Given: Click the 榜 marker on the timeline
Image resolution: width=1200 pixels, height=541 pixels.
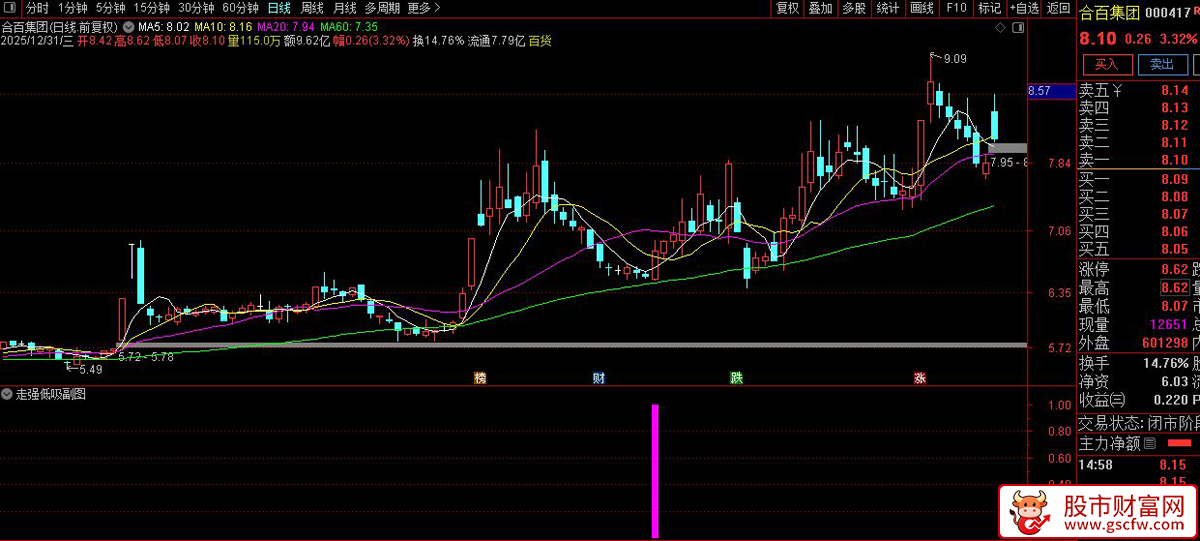Looking at the screenshot, I should tap(481, 378).
